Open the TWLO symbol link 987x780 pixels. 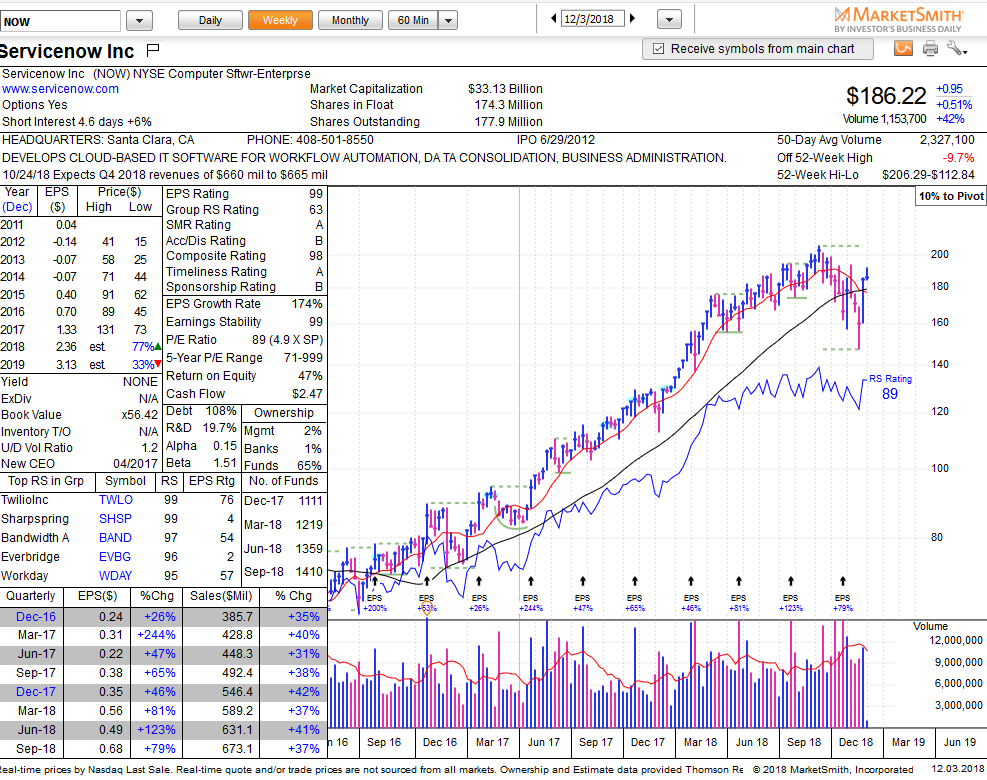coord(116,500)
